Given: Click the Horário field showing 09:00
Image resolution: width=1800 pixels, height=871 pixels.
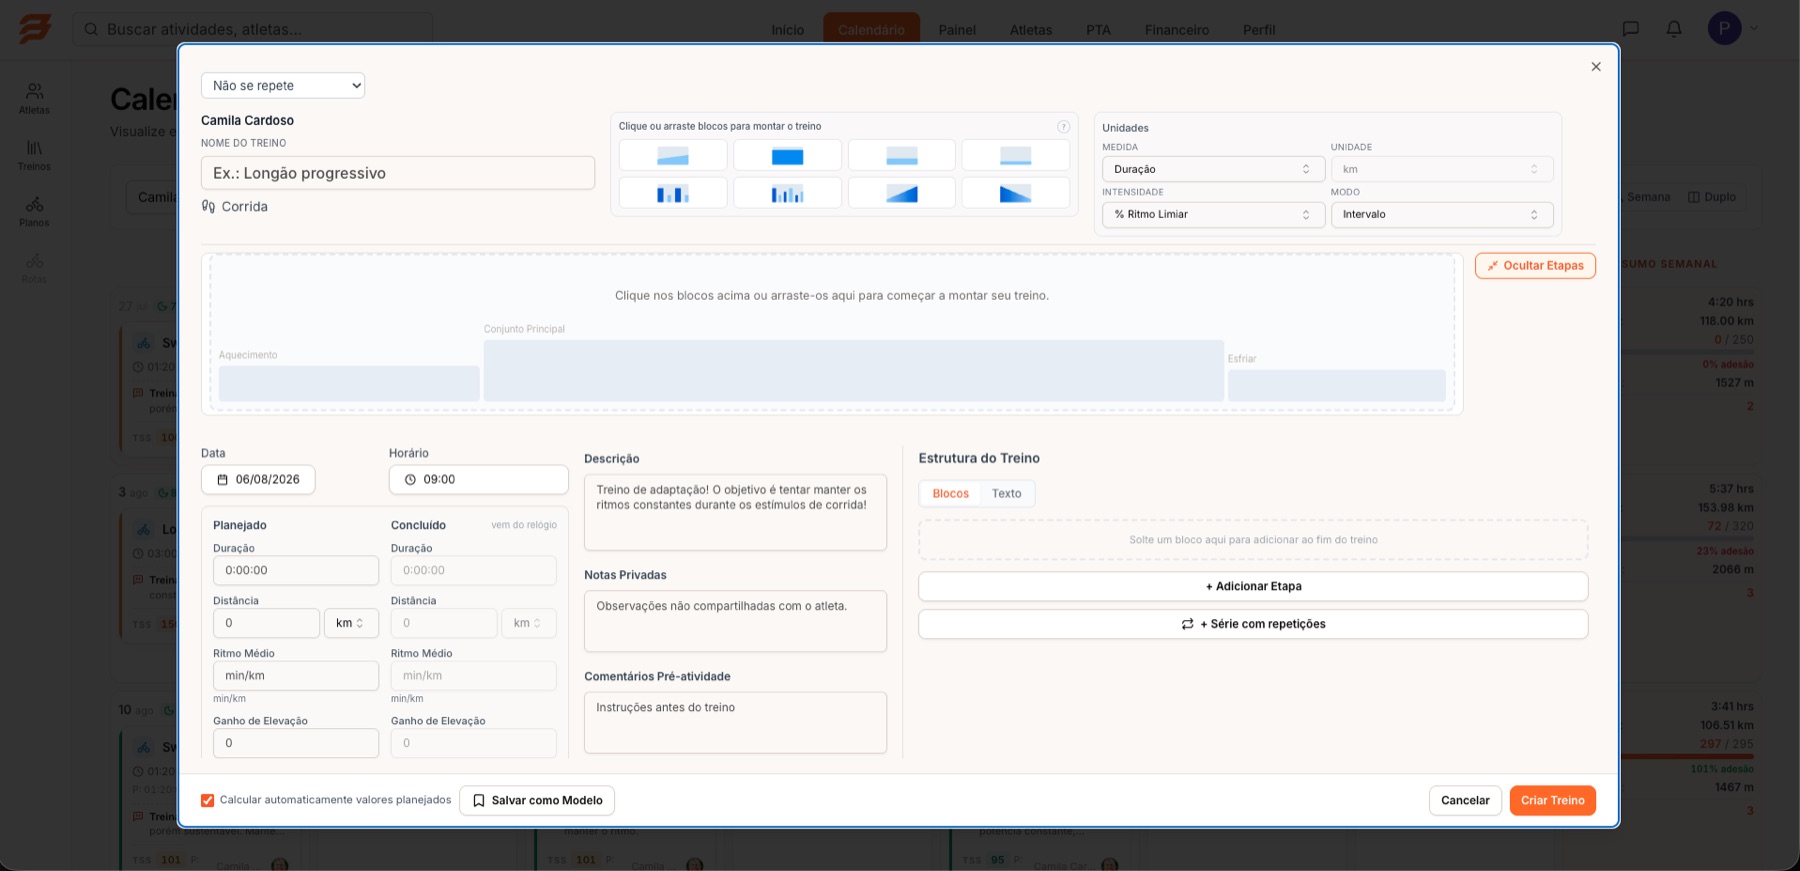Looking at the screenshot, I should coord(479,480).
